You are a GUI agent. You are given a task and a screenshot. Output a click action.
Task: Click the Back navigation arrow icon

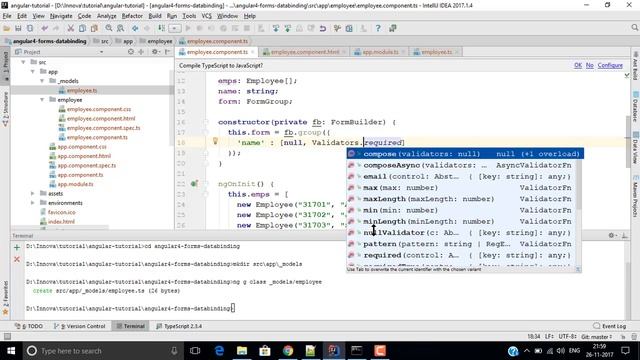pyautogui.click(x=135, y=28)
